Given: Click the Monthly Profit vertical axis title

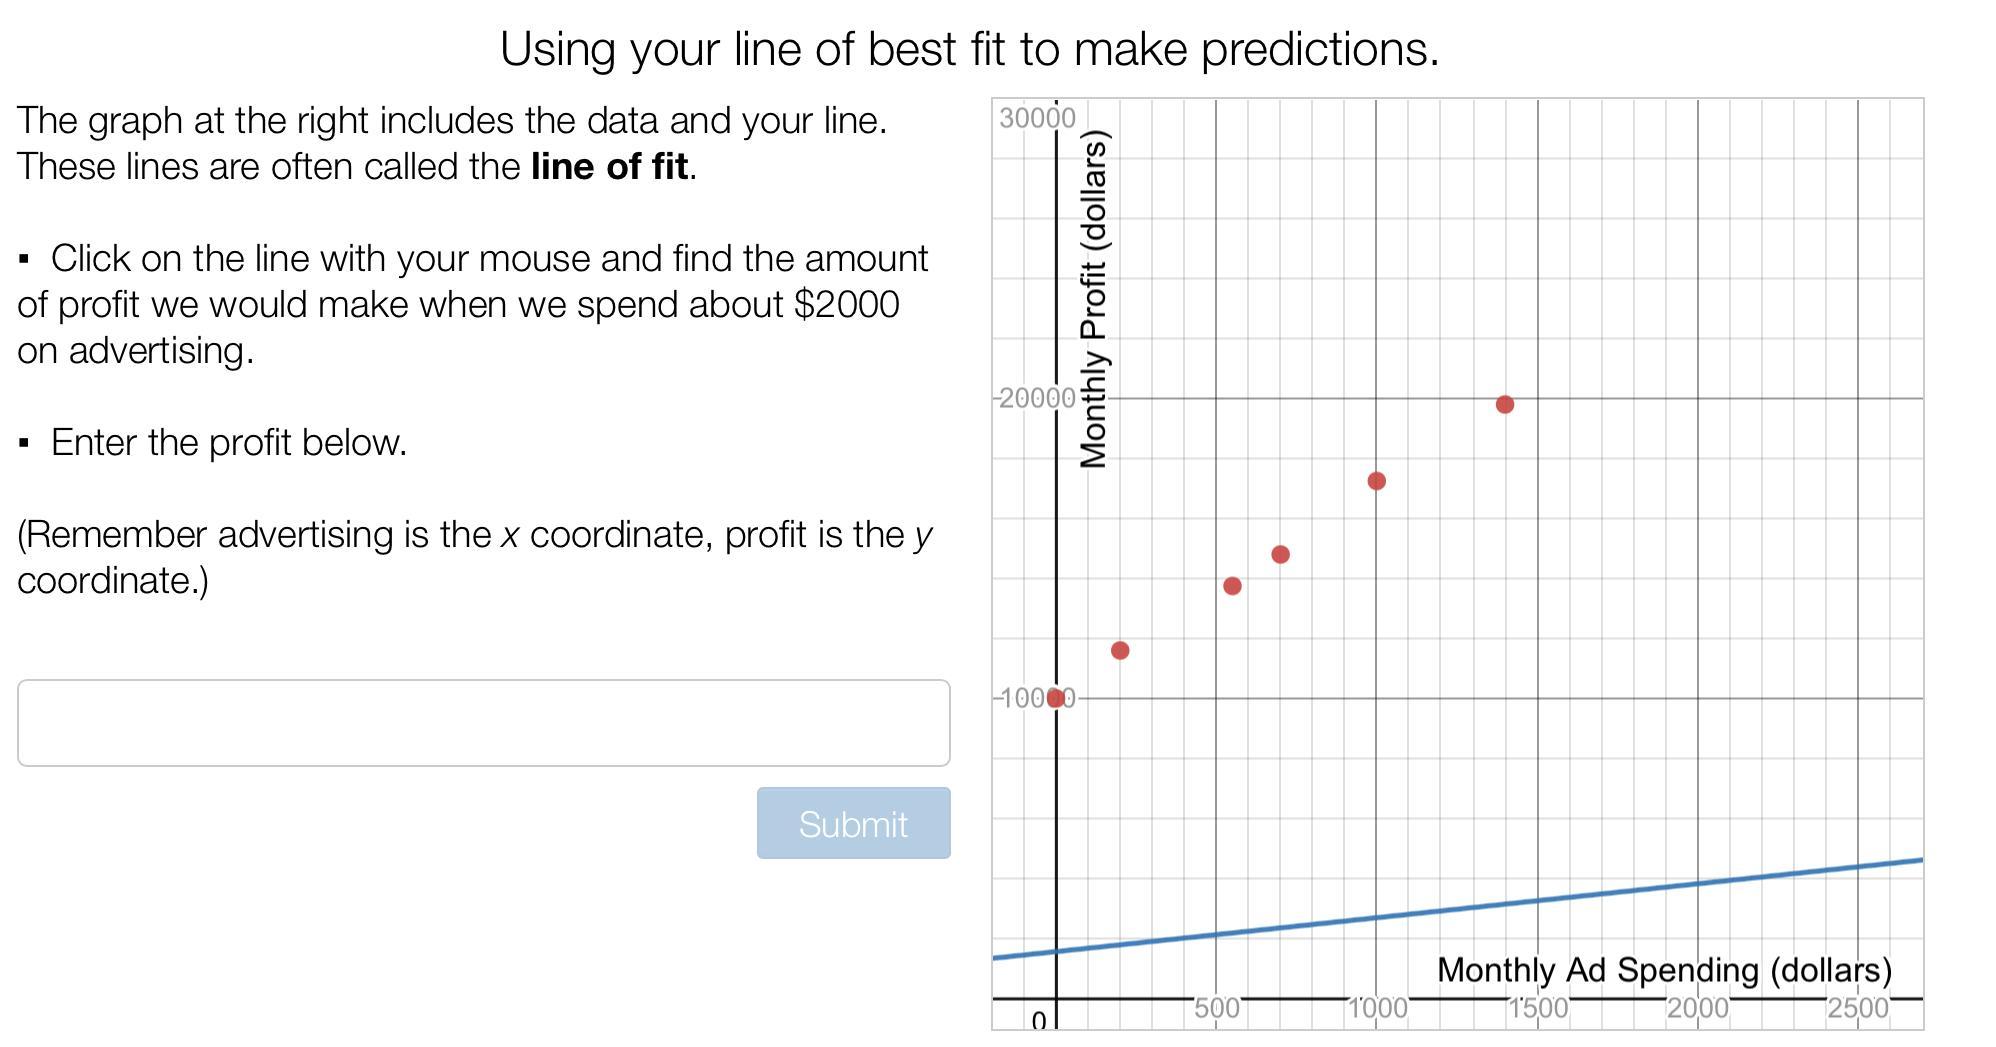Looking at the screenshot, I should [x=1094, y=300].
